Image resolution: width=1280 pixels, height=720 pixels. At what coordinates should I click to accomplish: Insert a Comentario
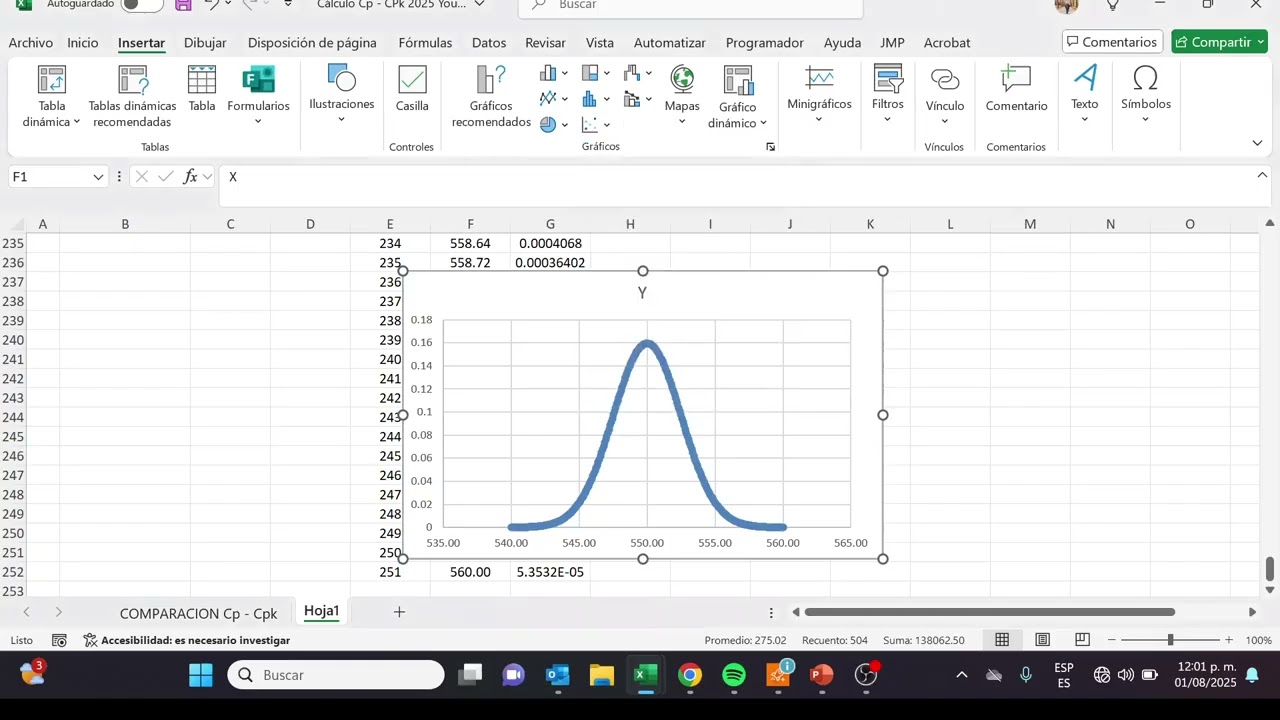pyautogui.click(x=1016, y=90)
